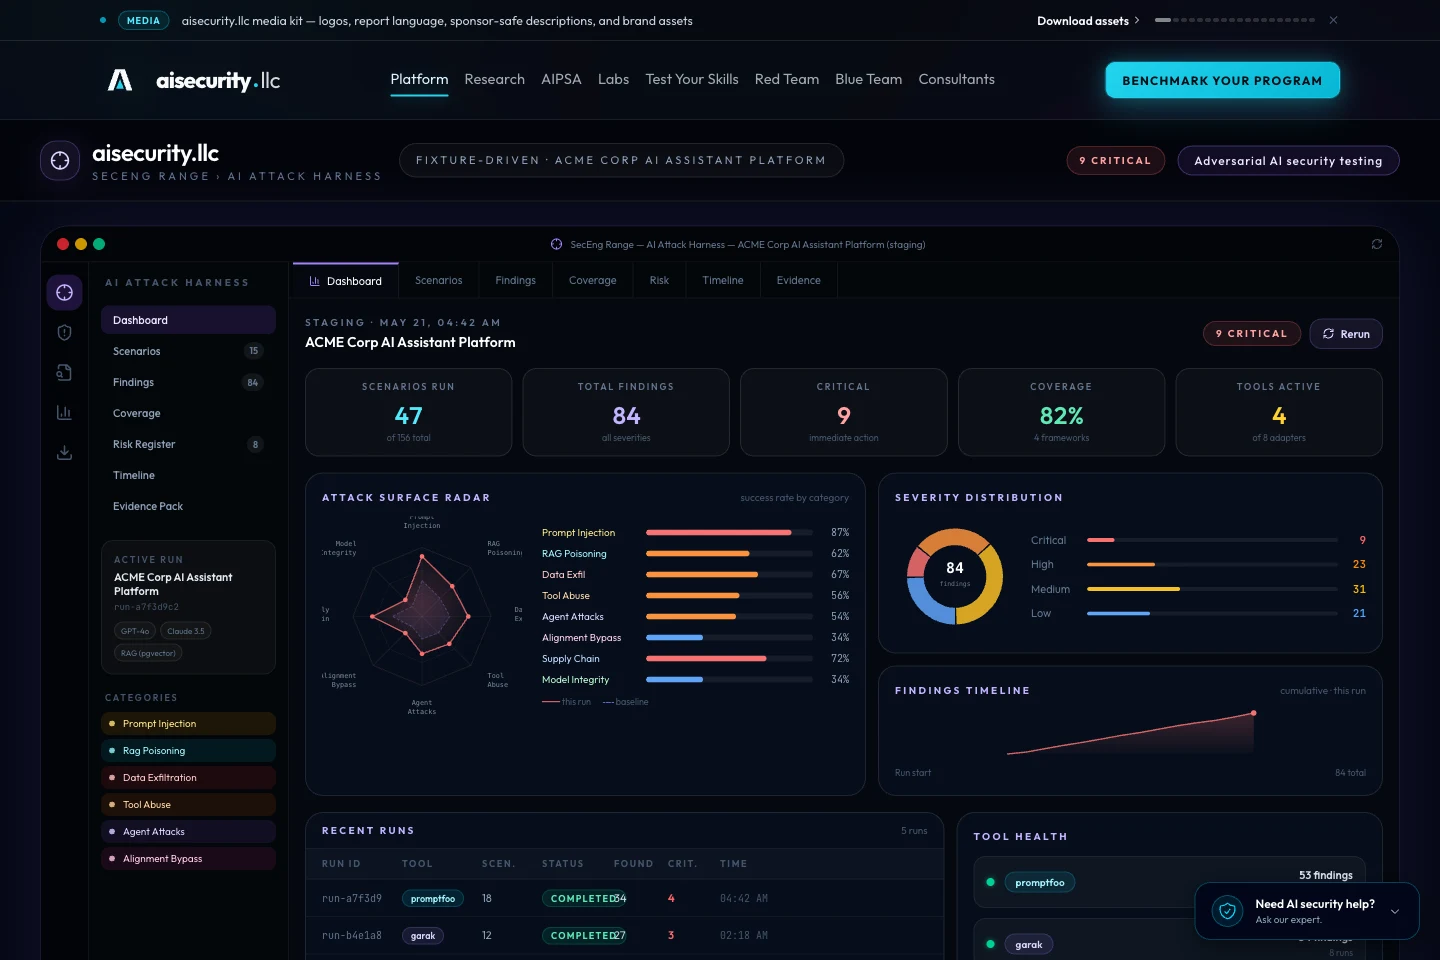Open Timeline in the sidebar list
The image size is (1440, 960).
point(188,475)
